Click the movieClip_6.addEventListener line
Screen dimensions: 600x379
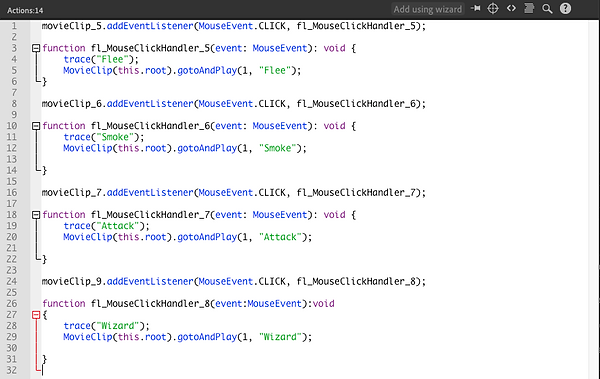pos(233,104)
